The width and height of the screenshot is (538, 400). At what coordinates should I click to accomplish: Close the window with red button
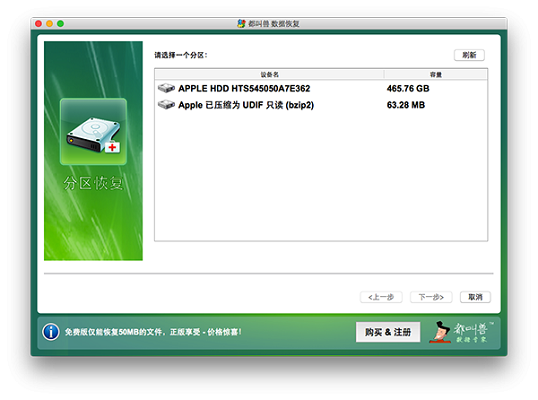pyautogui.click(x=38, y=24)
